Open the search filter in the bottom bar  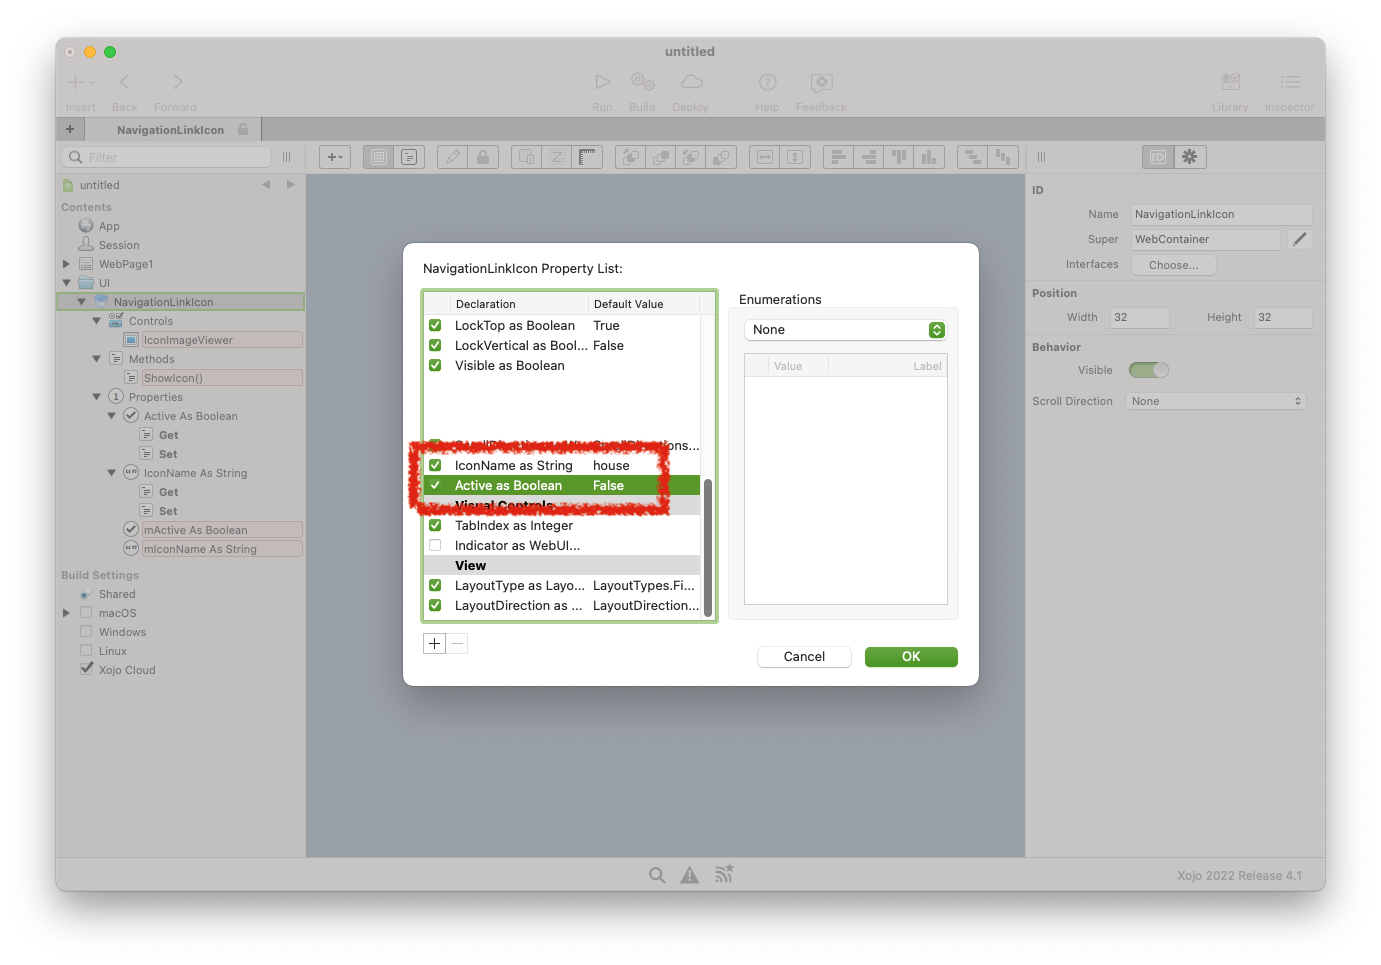[657, 874]
